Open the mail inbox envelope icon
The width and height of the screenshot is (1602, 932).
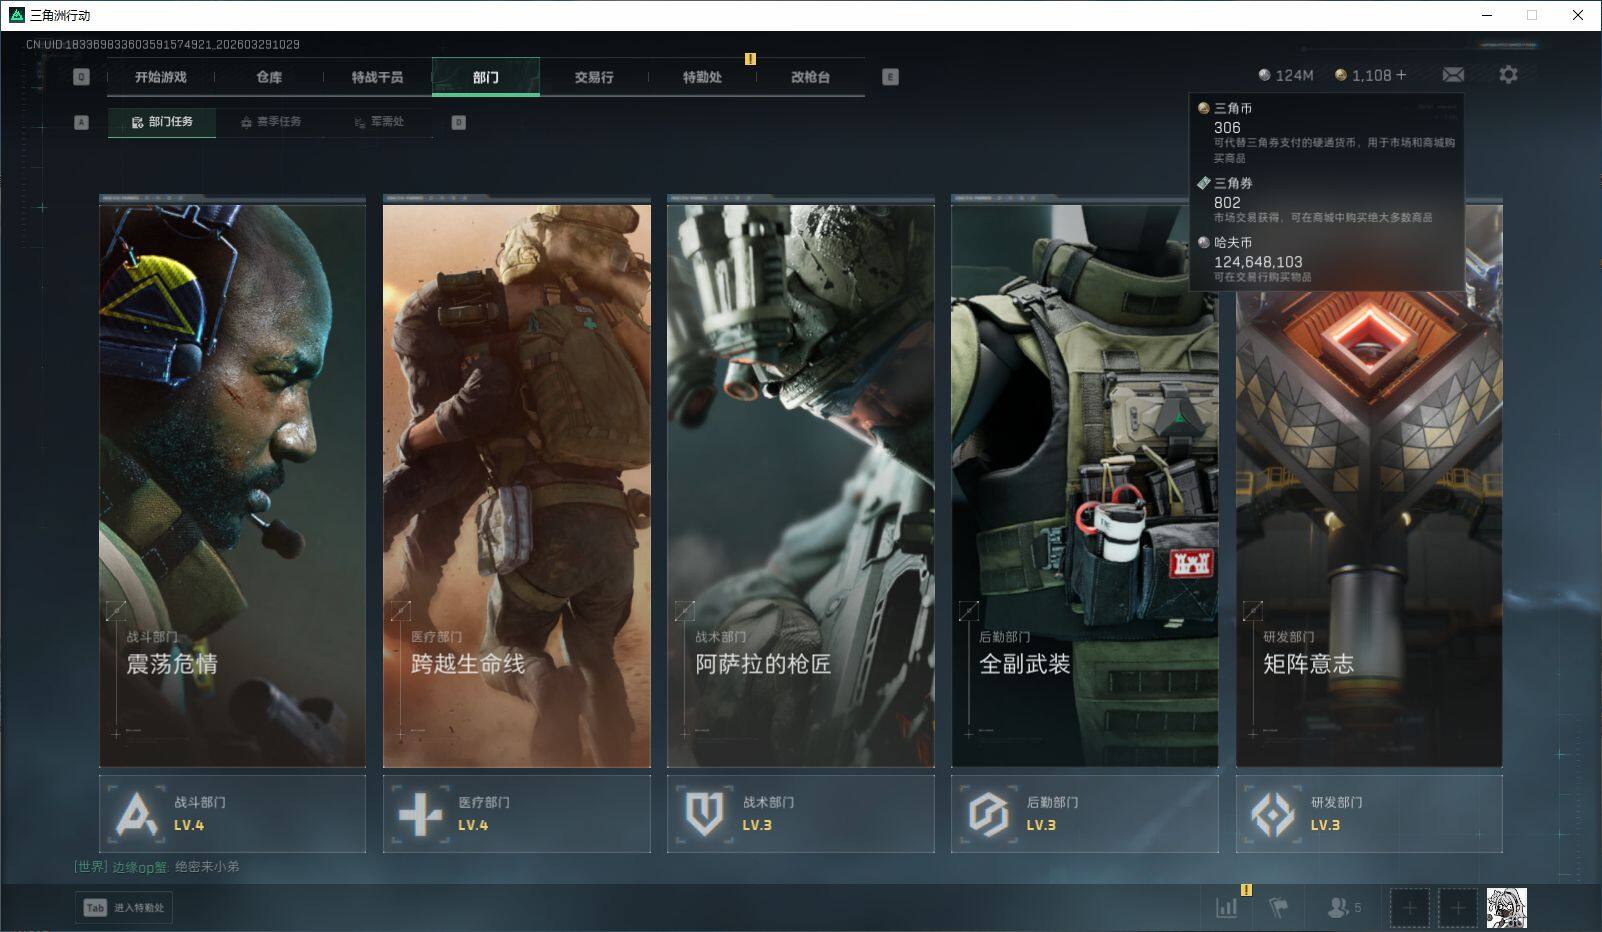click(1453, 75)
